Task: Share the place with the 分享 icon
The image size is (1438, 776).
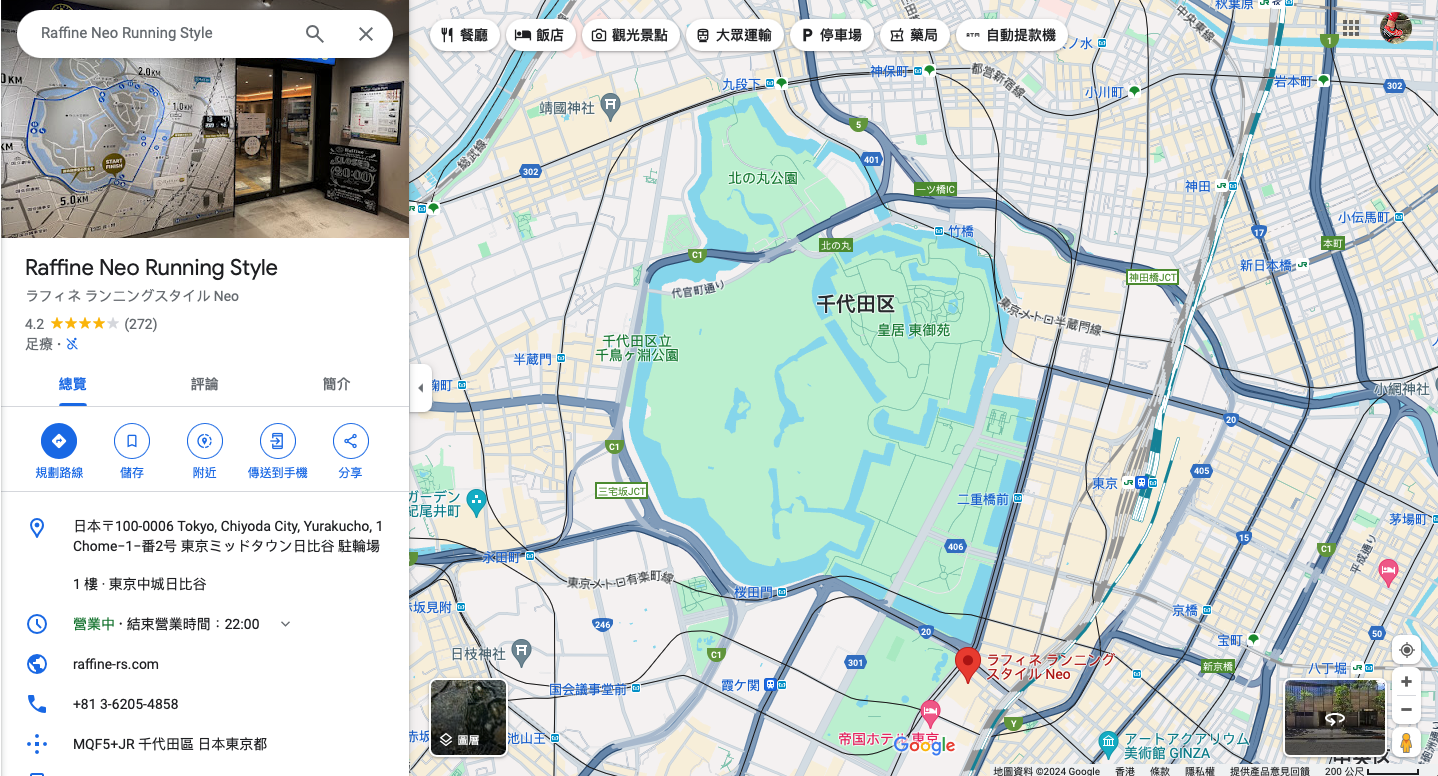Action: tap(350, 441)
